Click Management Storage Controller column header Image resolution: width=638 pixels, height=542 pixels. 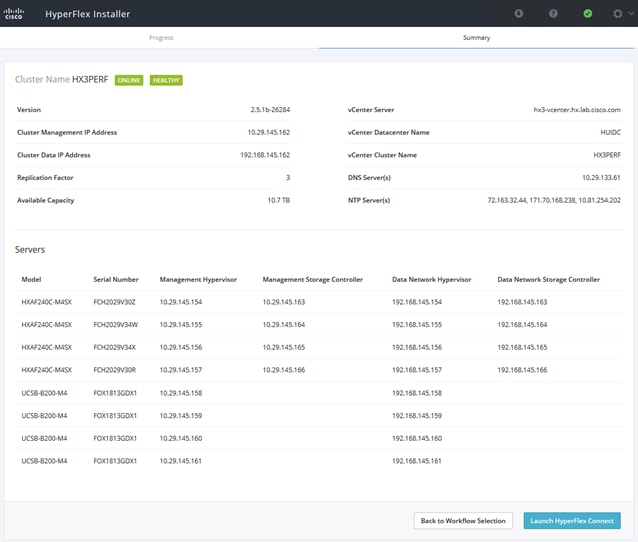point(312,279)
